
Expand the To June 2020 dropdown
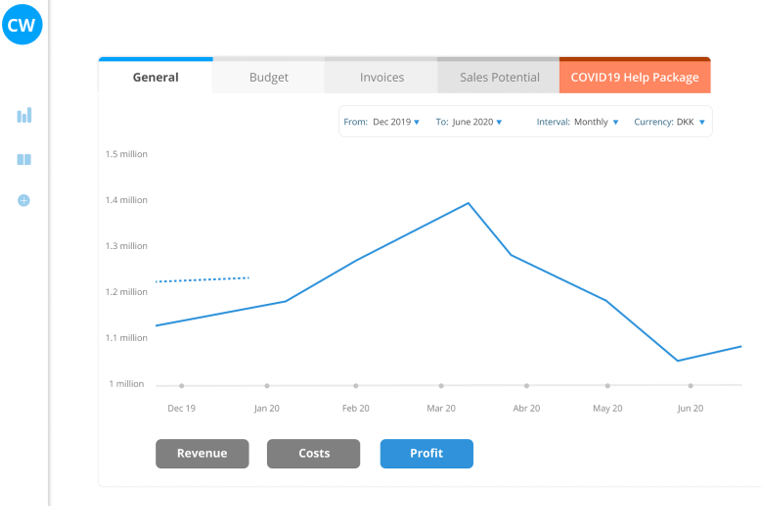(477, 122)
